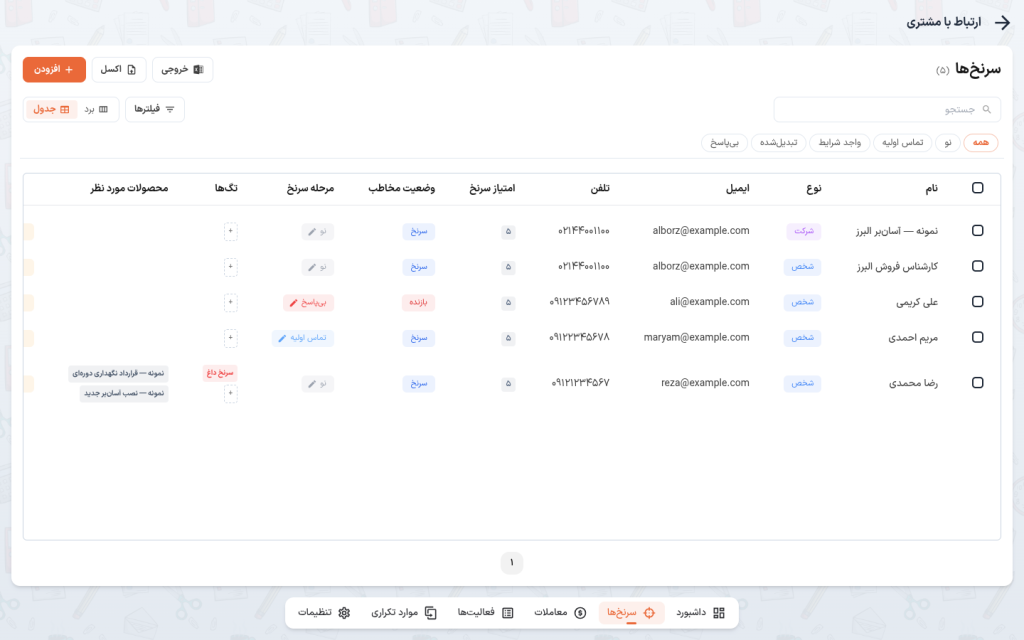Add a tag to مریم احمدی row
1024x640 pixels.
pyautogui.click(x=231, y=338)
